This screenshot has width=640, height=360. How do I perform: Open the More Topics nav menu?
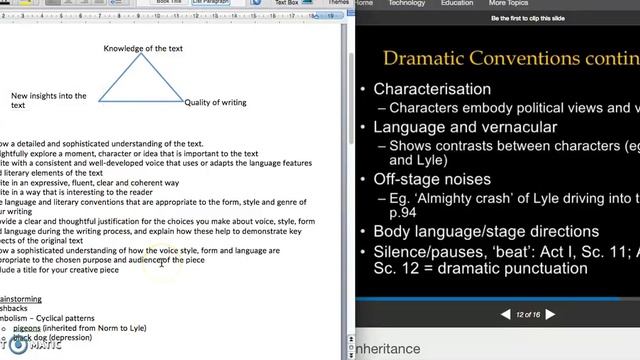pyautogui.click(x=508, y=3)
